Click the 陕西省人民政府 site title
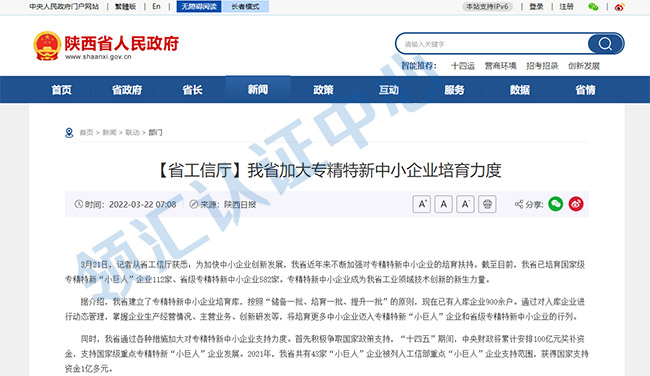The width and height of the screenshot is (650, 376). click(121, 43)
